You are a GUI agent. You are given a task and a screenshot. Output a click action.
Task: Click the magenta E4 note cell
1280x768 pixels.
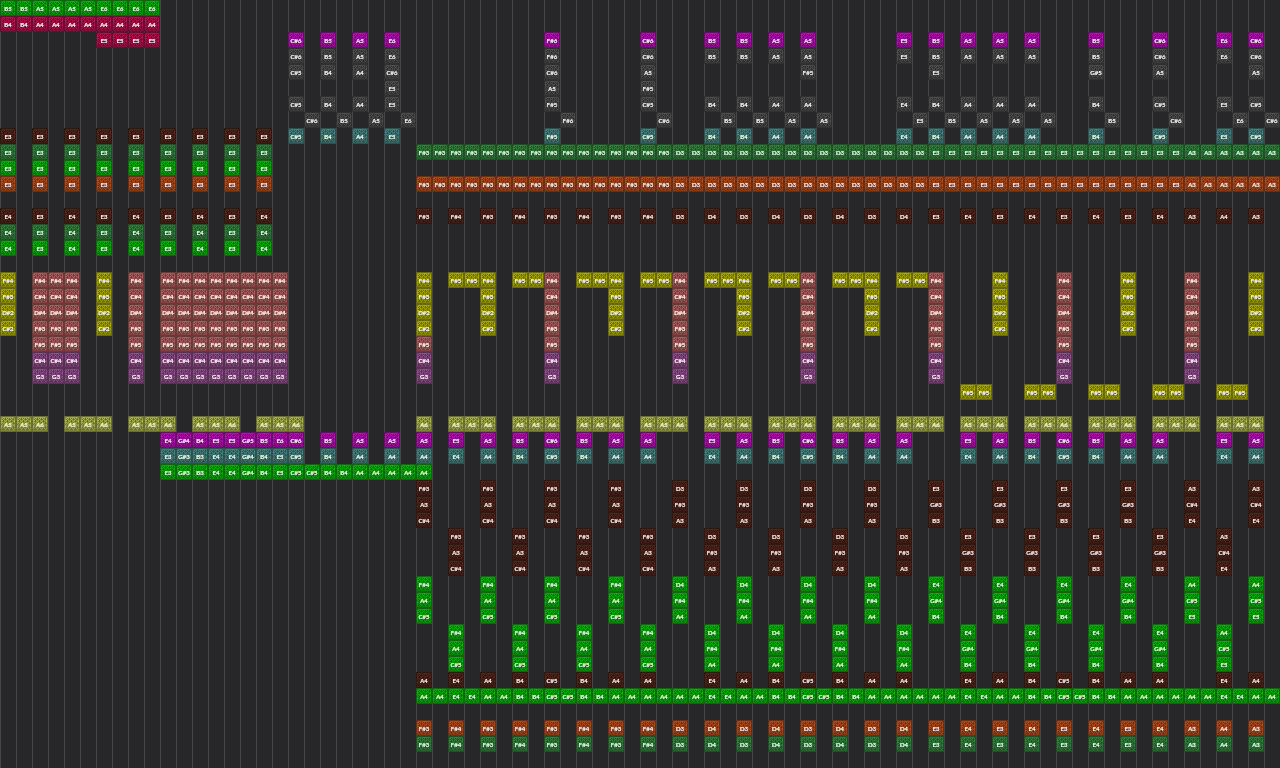(x=168, y=440)
